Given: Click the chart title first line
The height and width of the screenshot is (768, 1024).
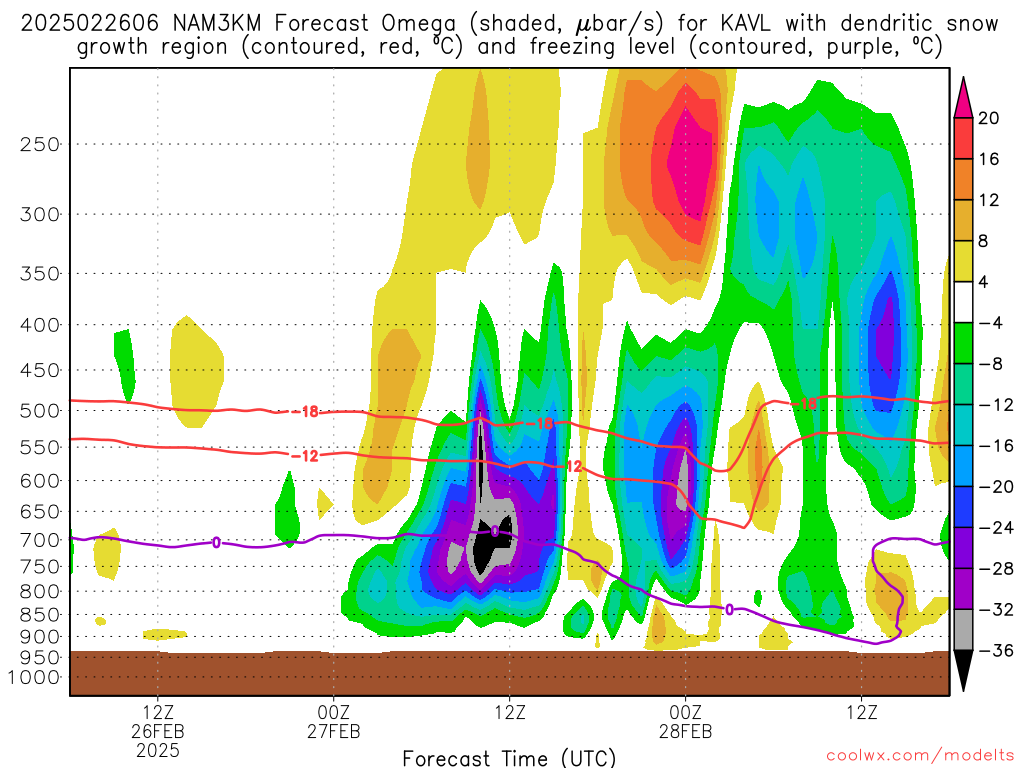Looking at the screenshot, I should click(x=509, y=24).
